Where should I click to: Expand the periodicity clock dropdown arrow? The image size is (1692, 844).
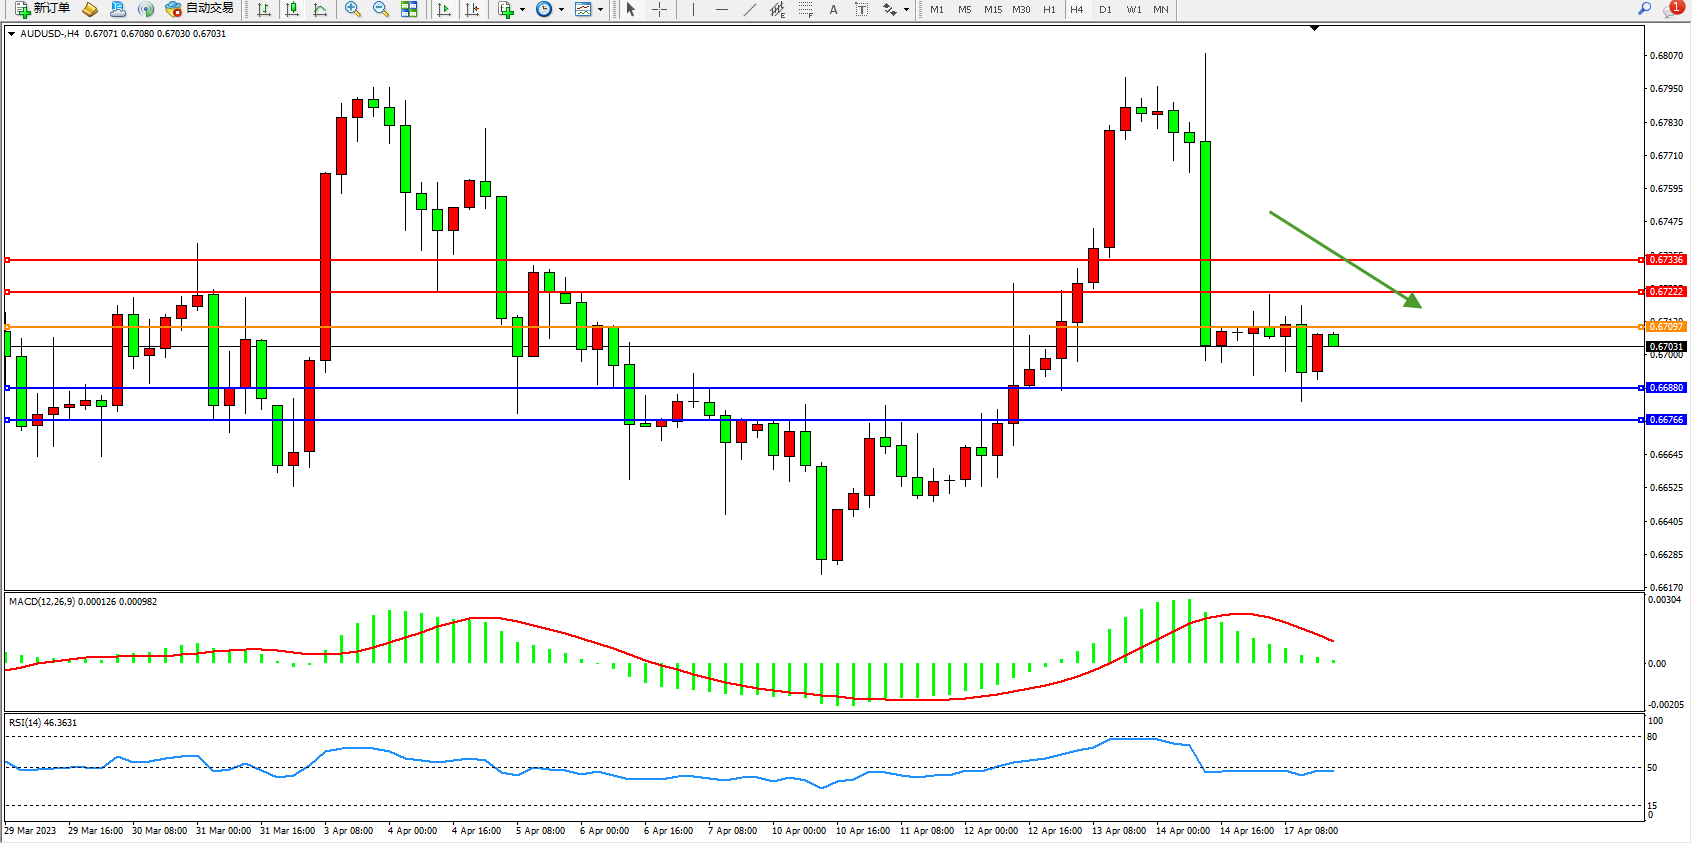point(561,9)
